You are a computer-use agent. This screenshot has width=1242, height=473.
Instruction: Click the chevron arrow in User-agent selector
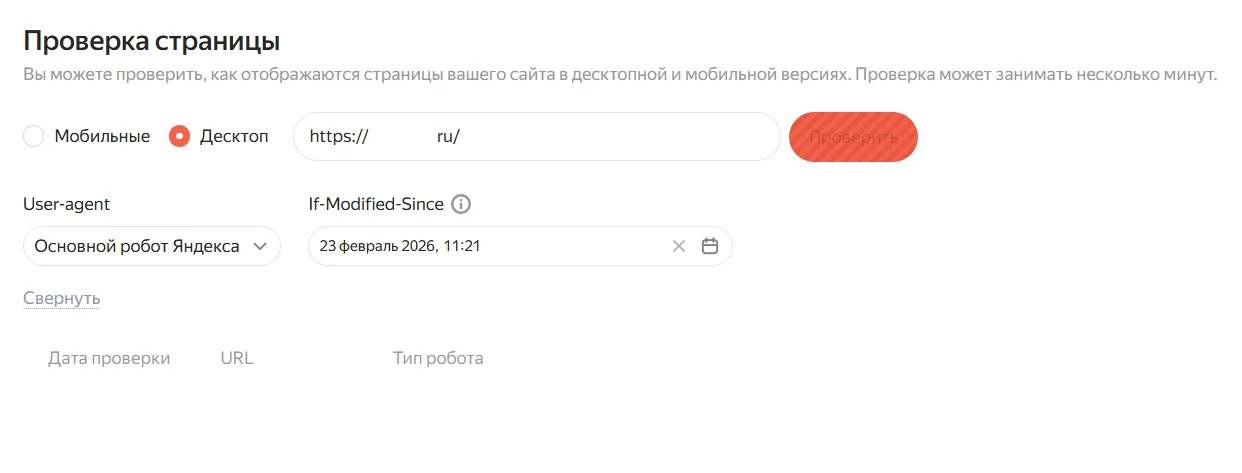click(260, 246)
